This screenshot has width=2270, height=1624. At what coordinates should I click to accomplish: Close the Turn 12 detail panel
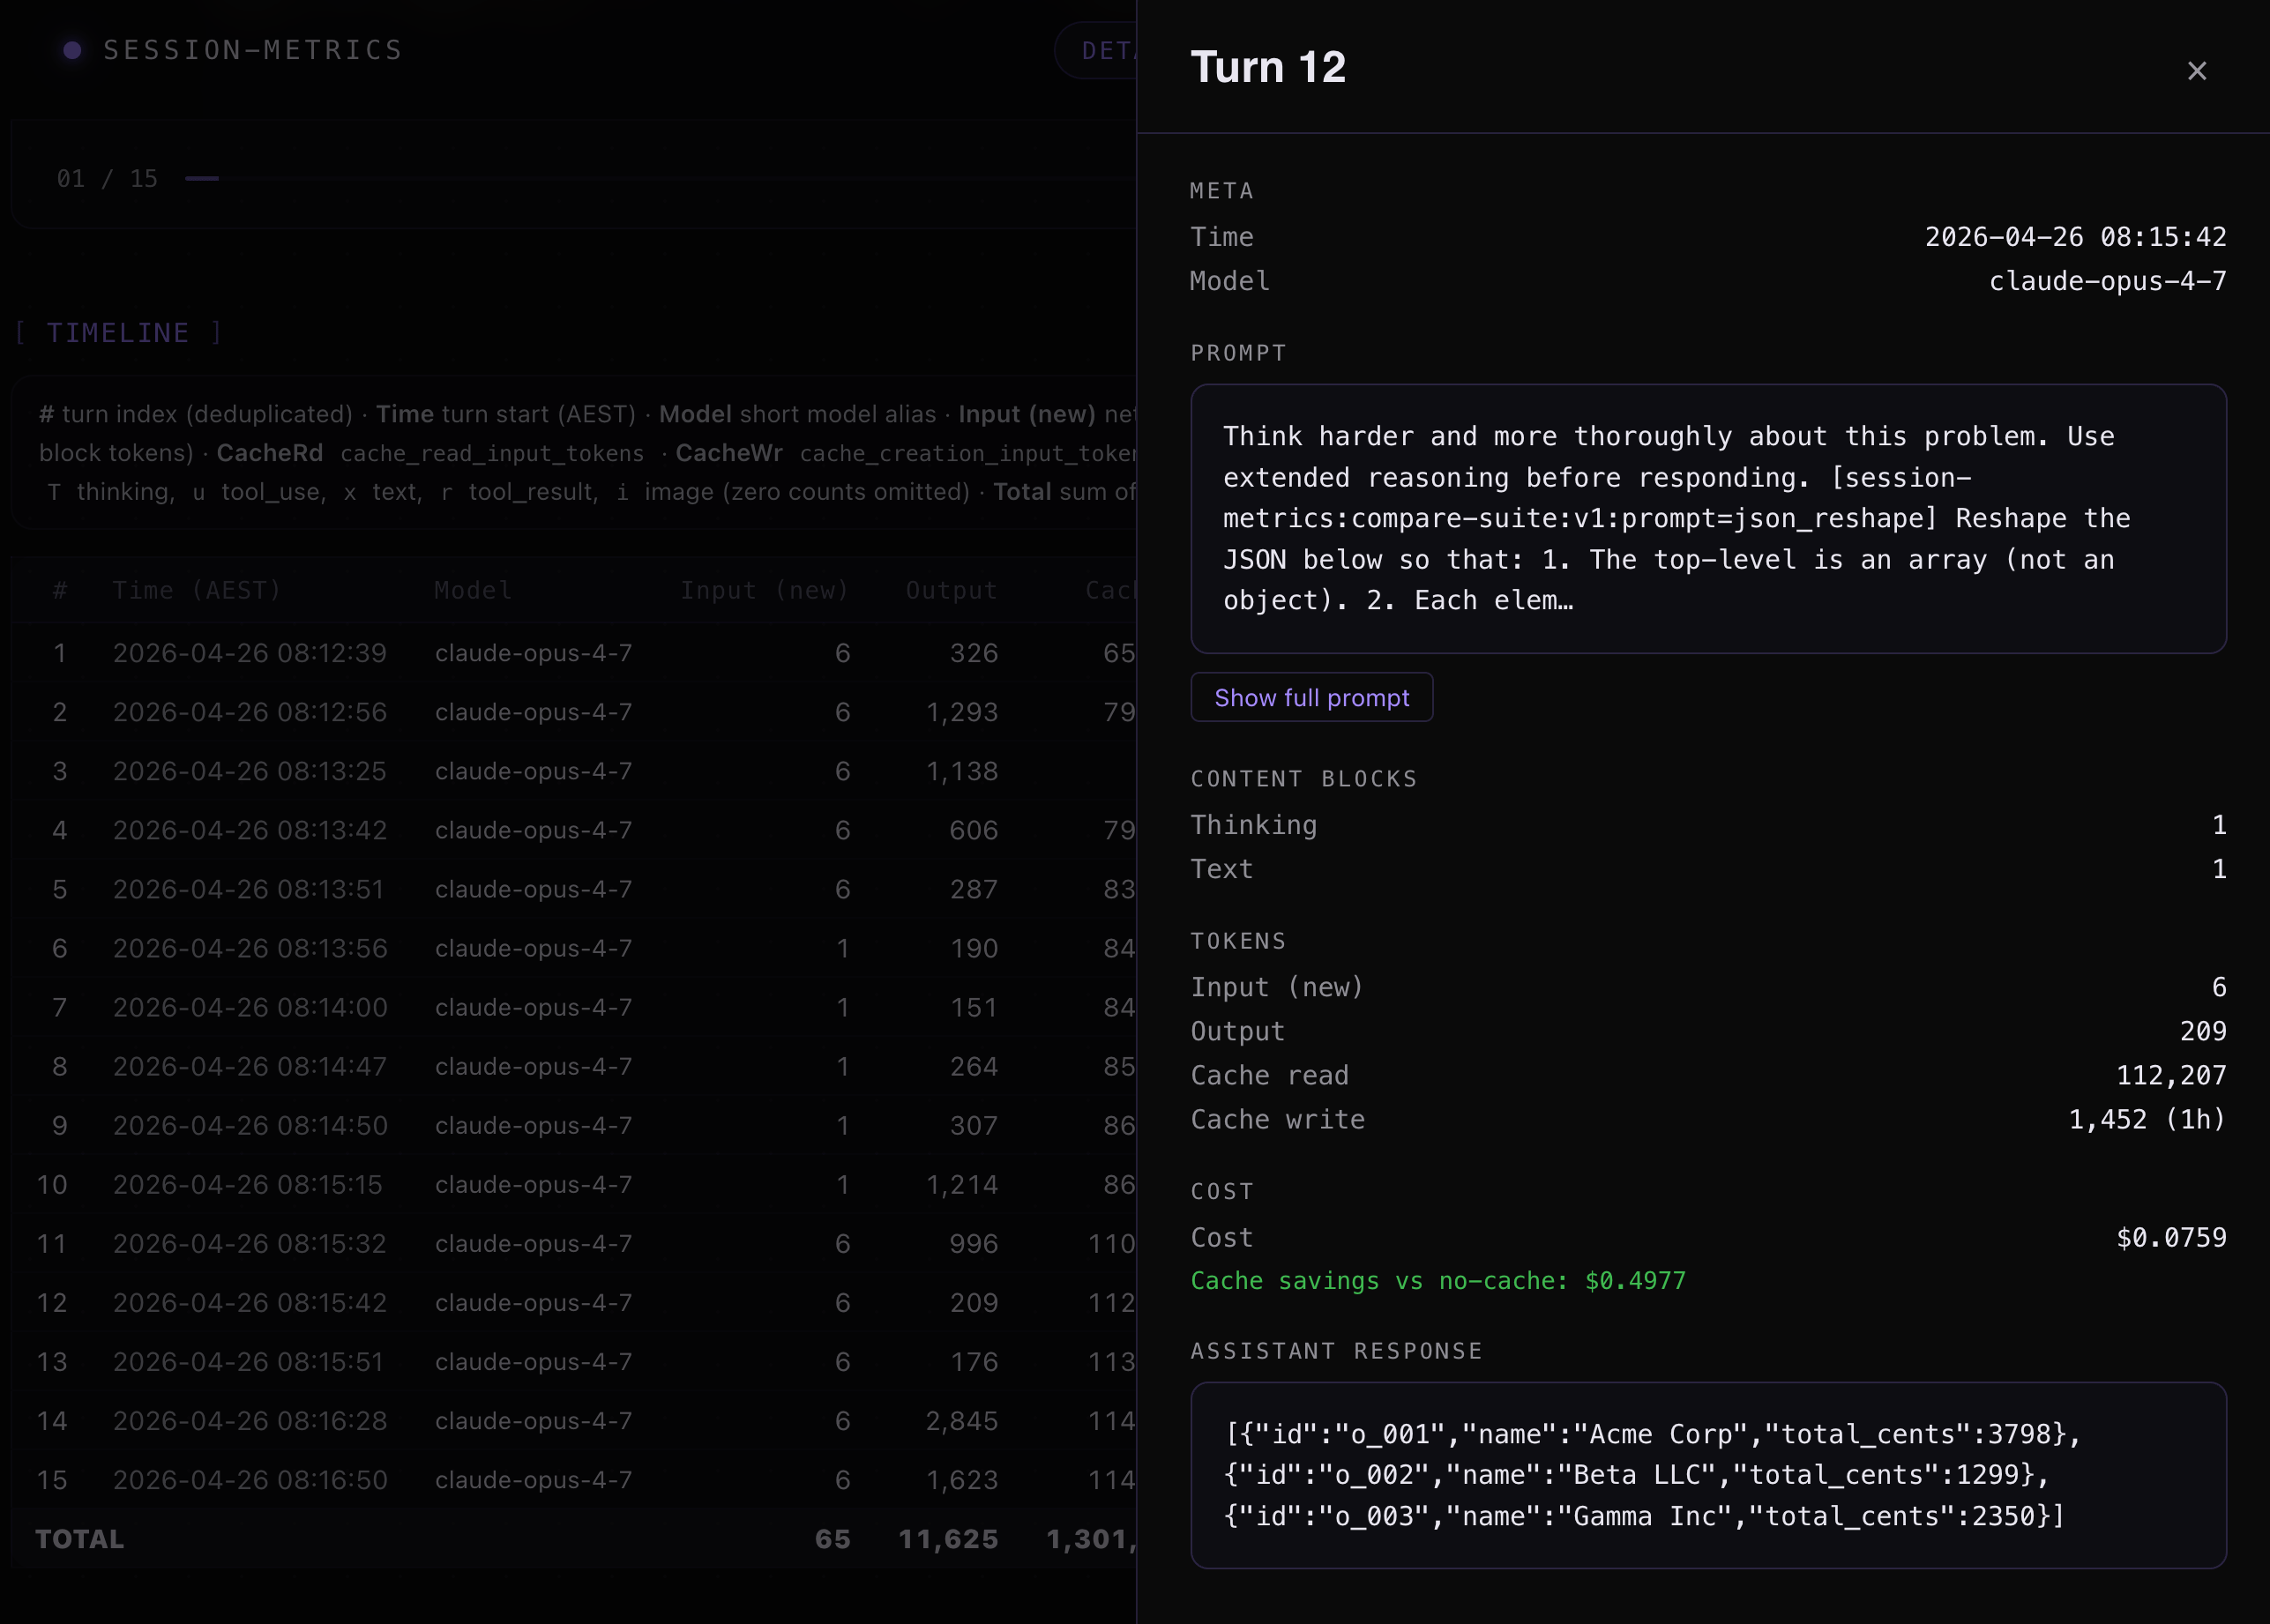click(2196, 71)
